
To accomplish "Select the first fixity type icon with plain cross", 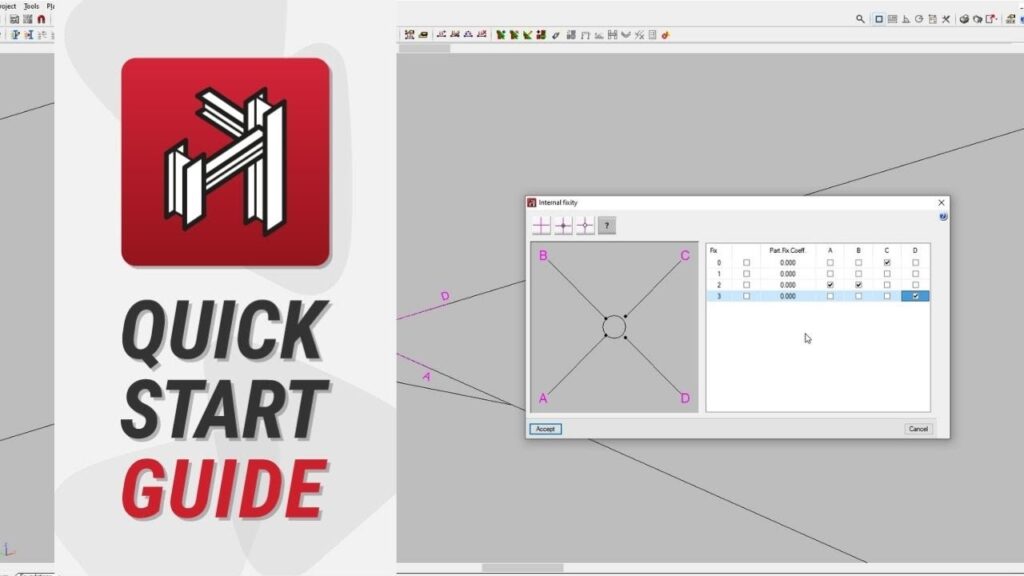I will (x=541, y=226).
